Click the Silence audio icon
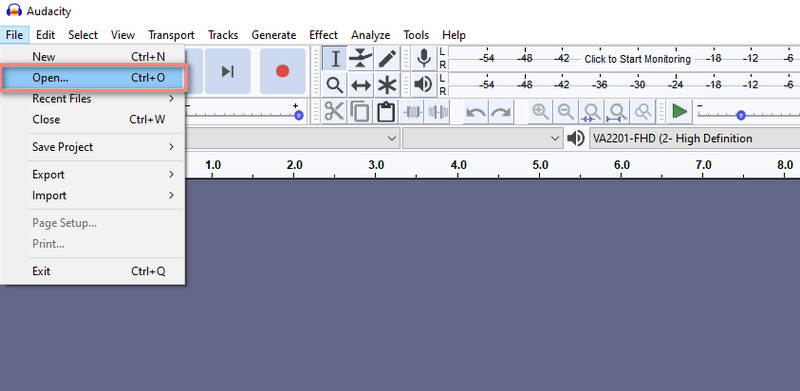 point(438,111)
